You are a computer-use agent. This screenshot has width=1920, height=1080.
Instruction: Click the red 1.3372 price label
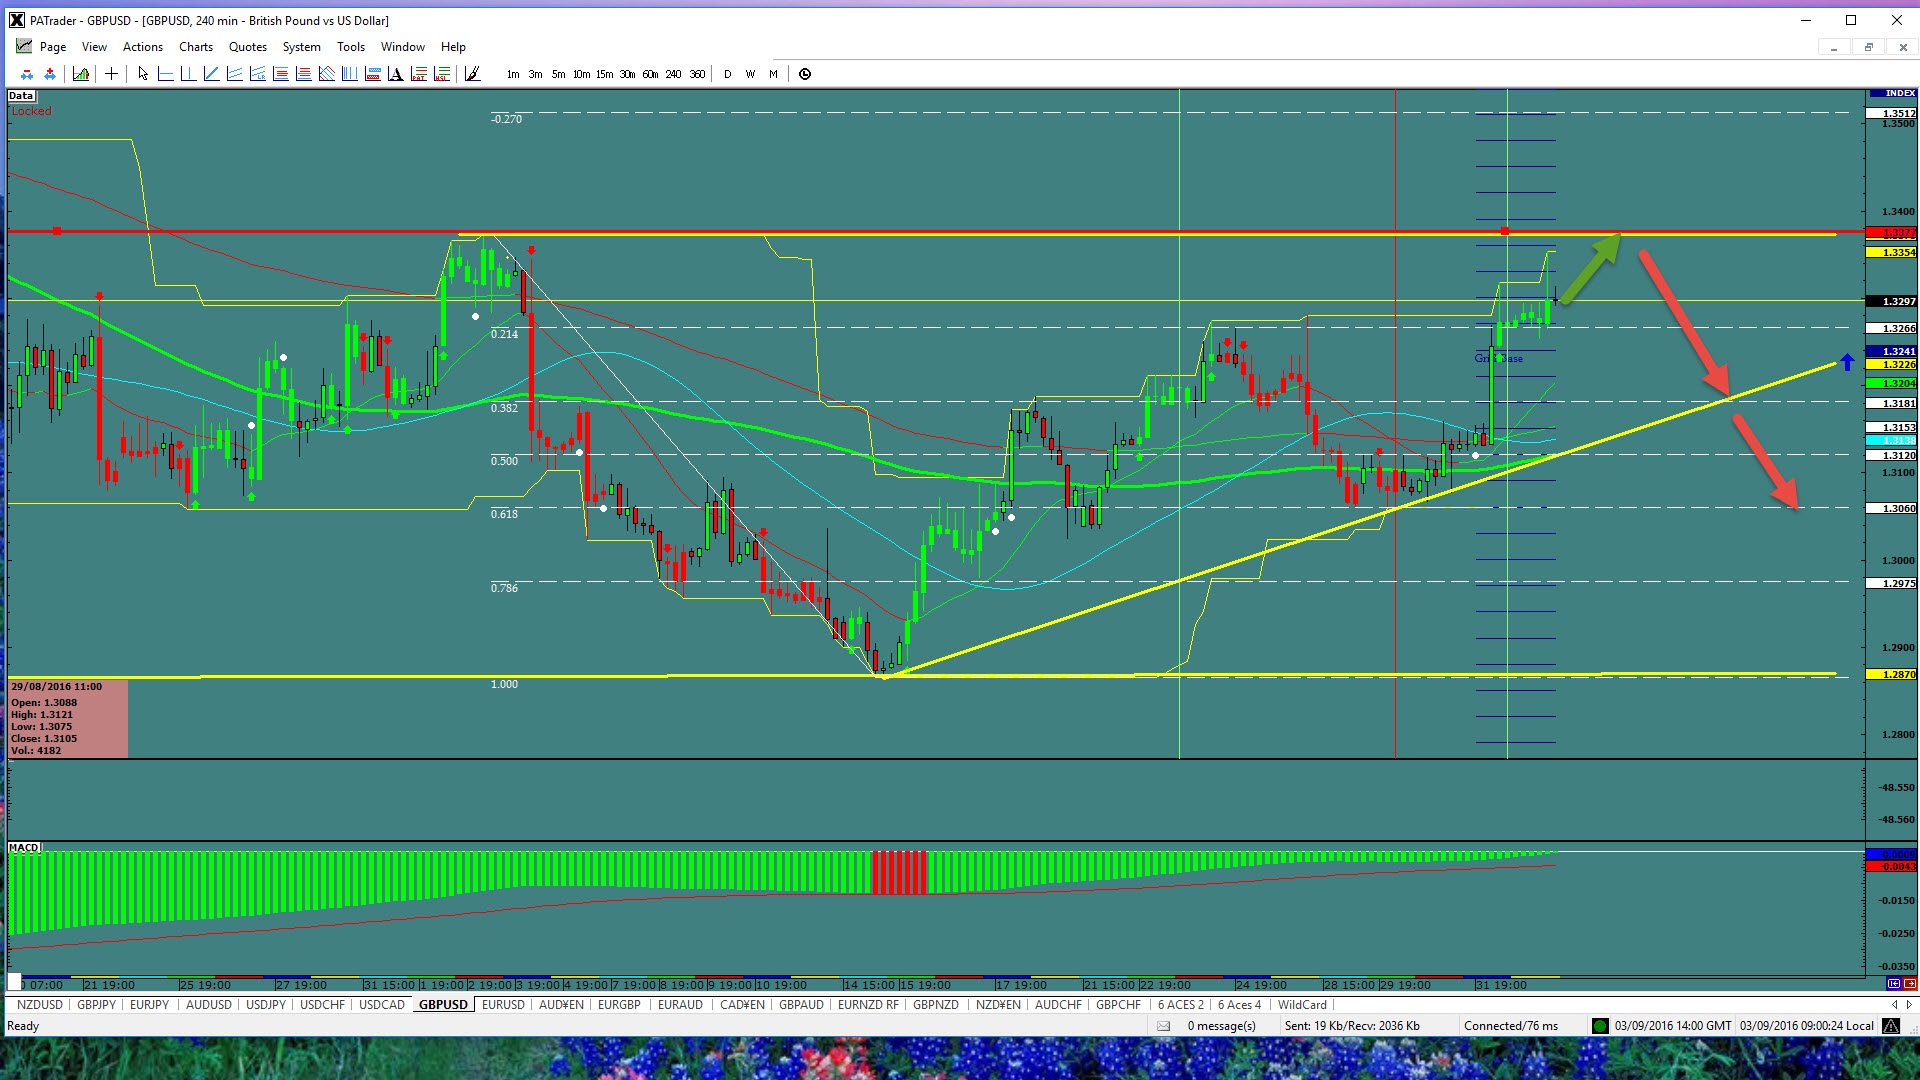(1891, 233)
